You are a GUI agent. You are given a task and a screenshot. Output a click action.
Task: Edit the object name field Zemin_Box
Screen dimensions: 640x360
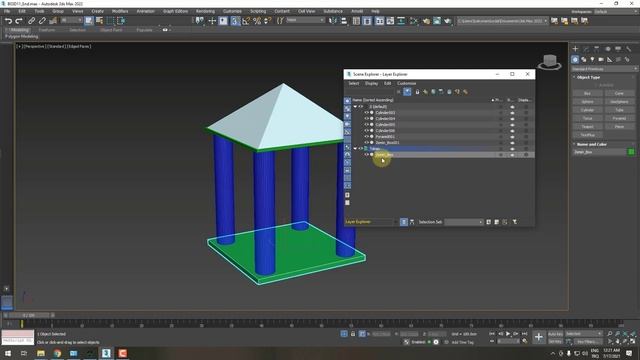coord(599,152)
